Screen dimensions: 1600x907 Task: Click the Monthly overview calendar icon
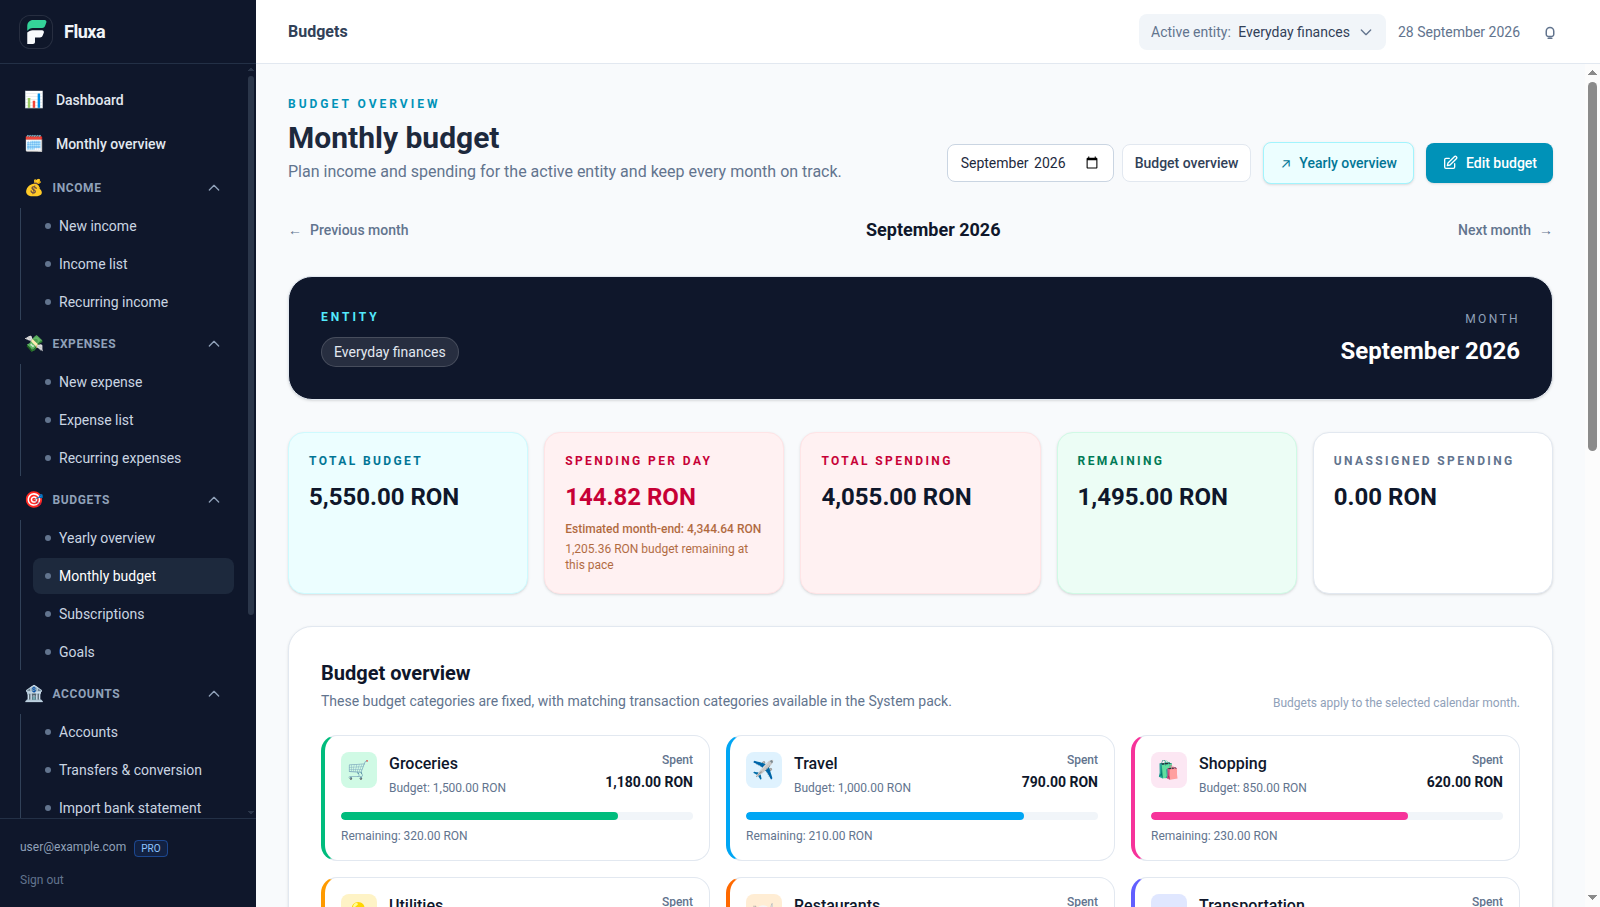(34, 144)
